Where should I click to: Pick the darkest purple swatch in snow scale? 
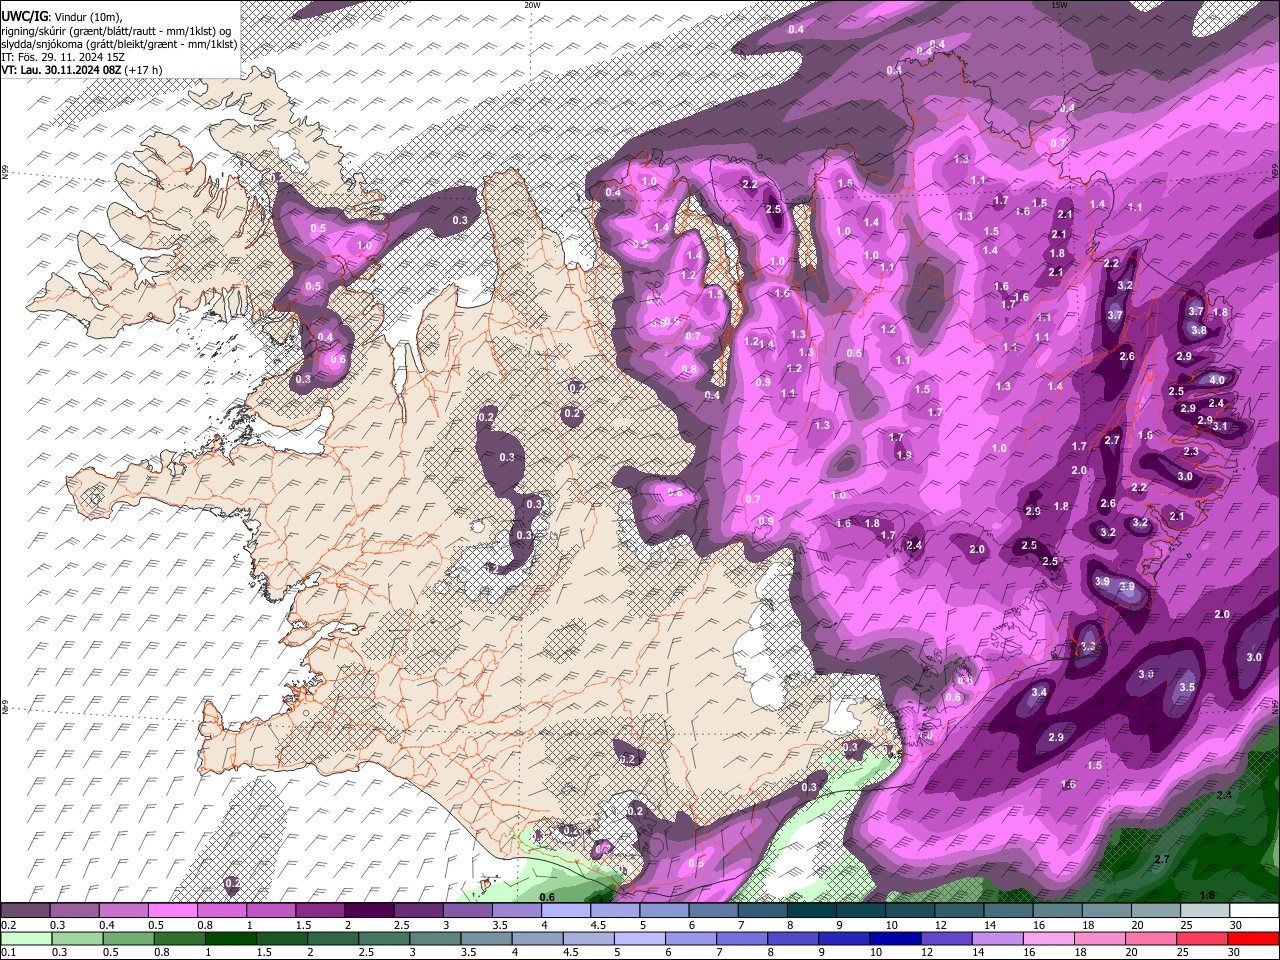[x=369, y=911]
